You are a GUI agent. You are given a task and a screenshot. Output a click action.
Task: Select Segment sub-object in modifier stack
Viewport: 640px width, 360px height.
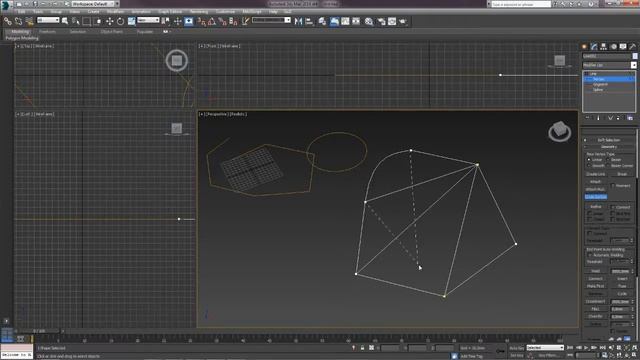[600, 84]
